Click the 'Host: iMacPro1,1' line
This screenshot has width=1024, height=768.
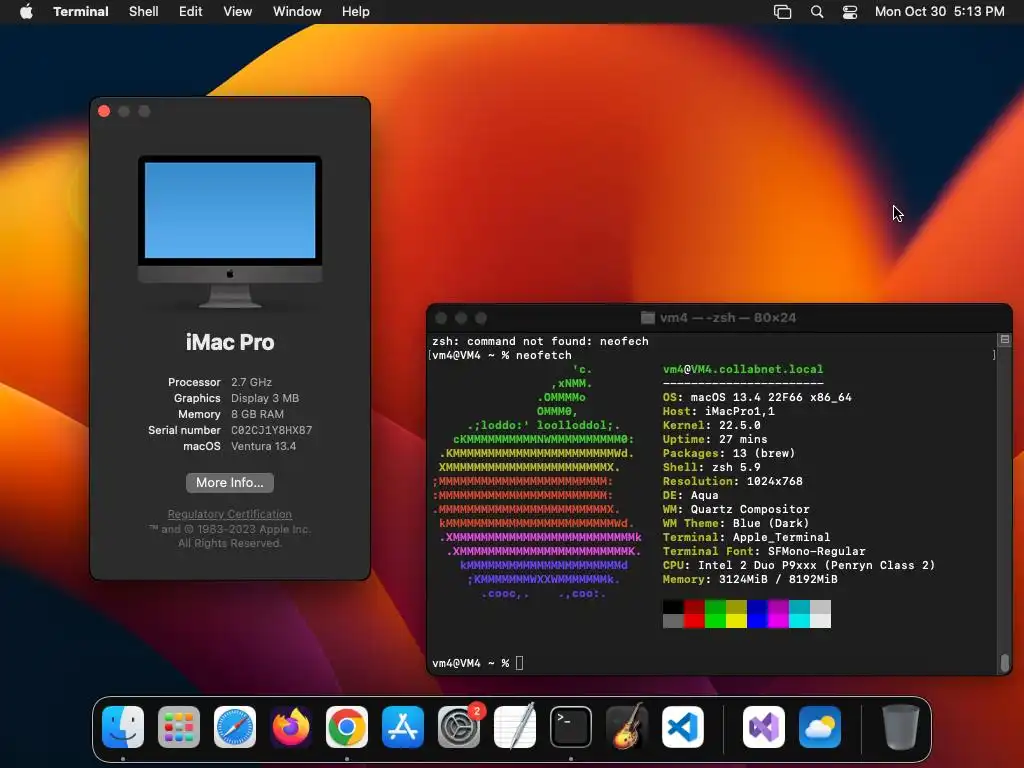click(718, 411)
